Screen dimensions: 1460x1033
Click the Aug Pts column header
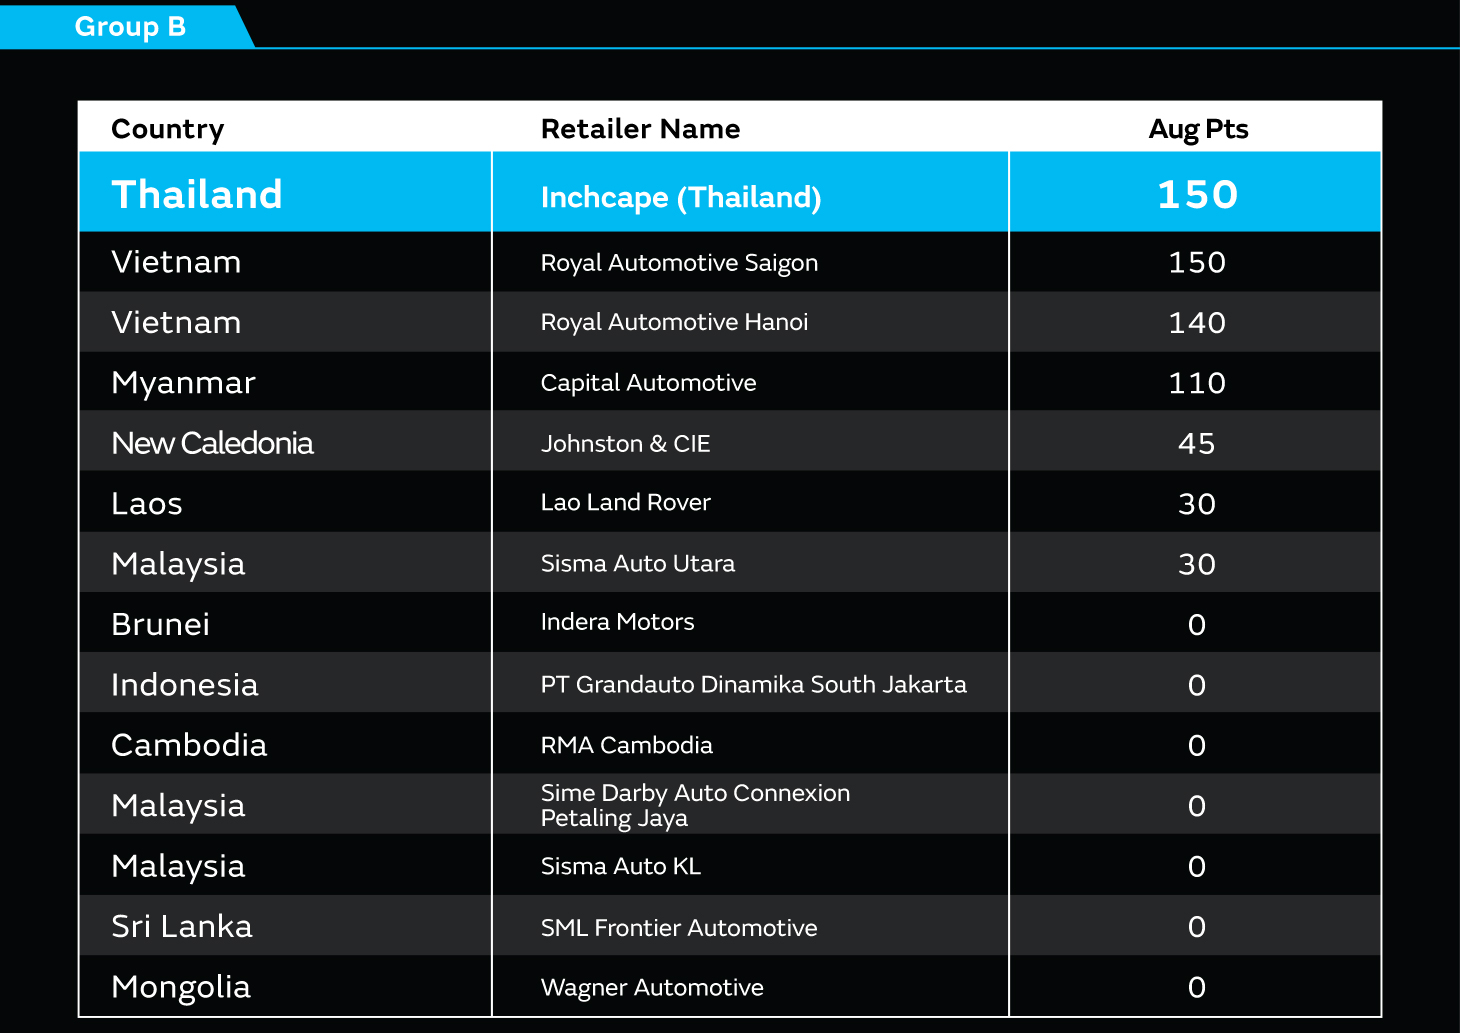point(1197,129)
